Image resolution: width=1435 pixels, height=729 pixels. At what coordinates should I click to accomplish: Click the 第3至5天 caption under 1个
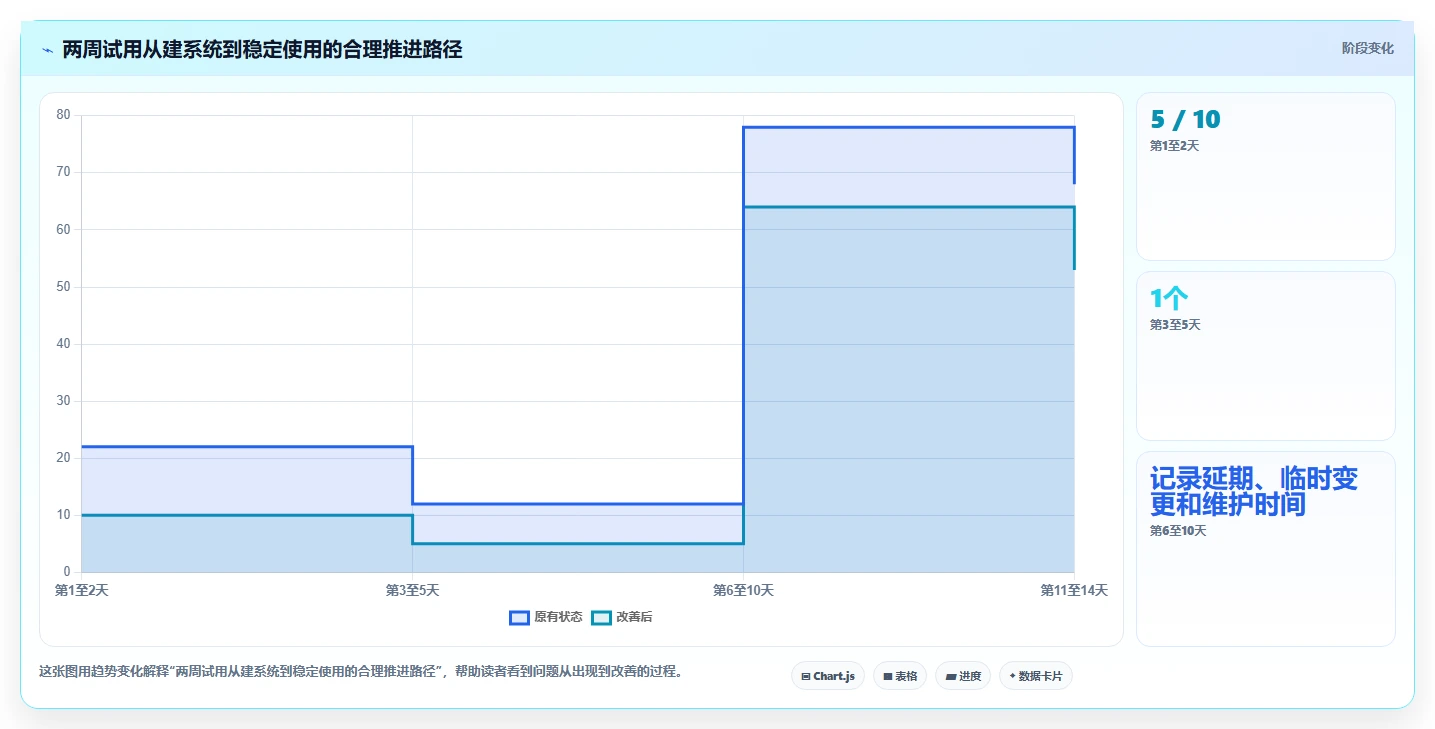click(x=1175, y=325)
